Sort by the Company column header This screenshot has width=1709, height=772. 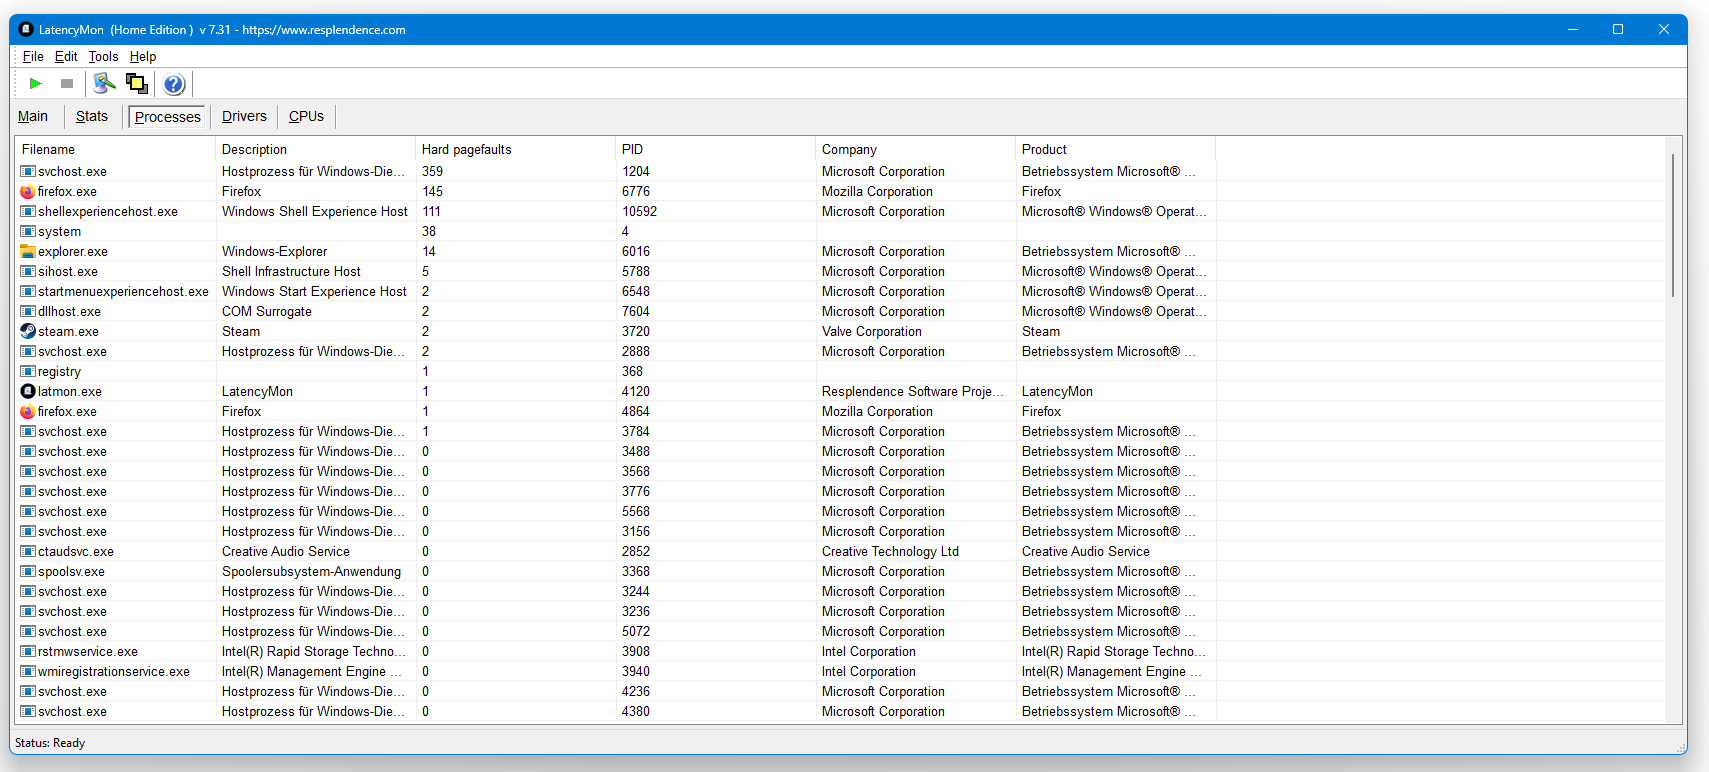coord(916,150)
